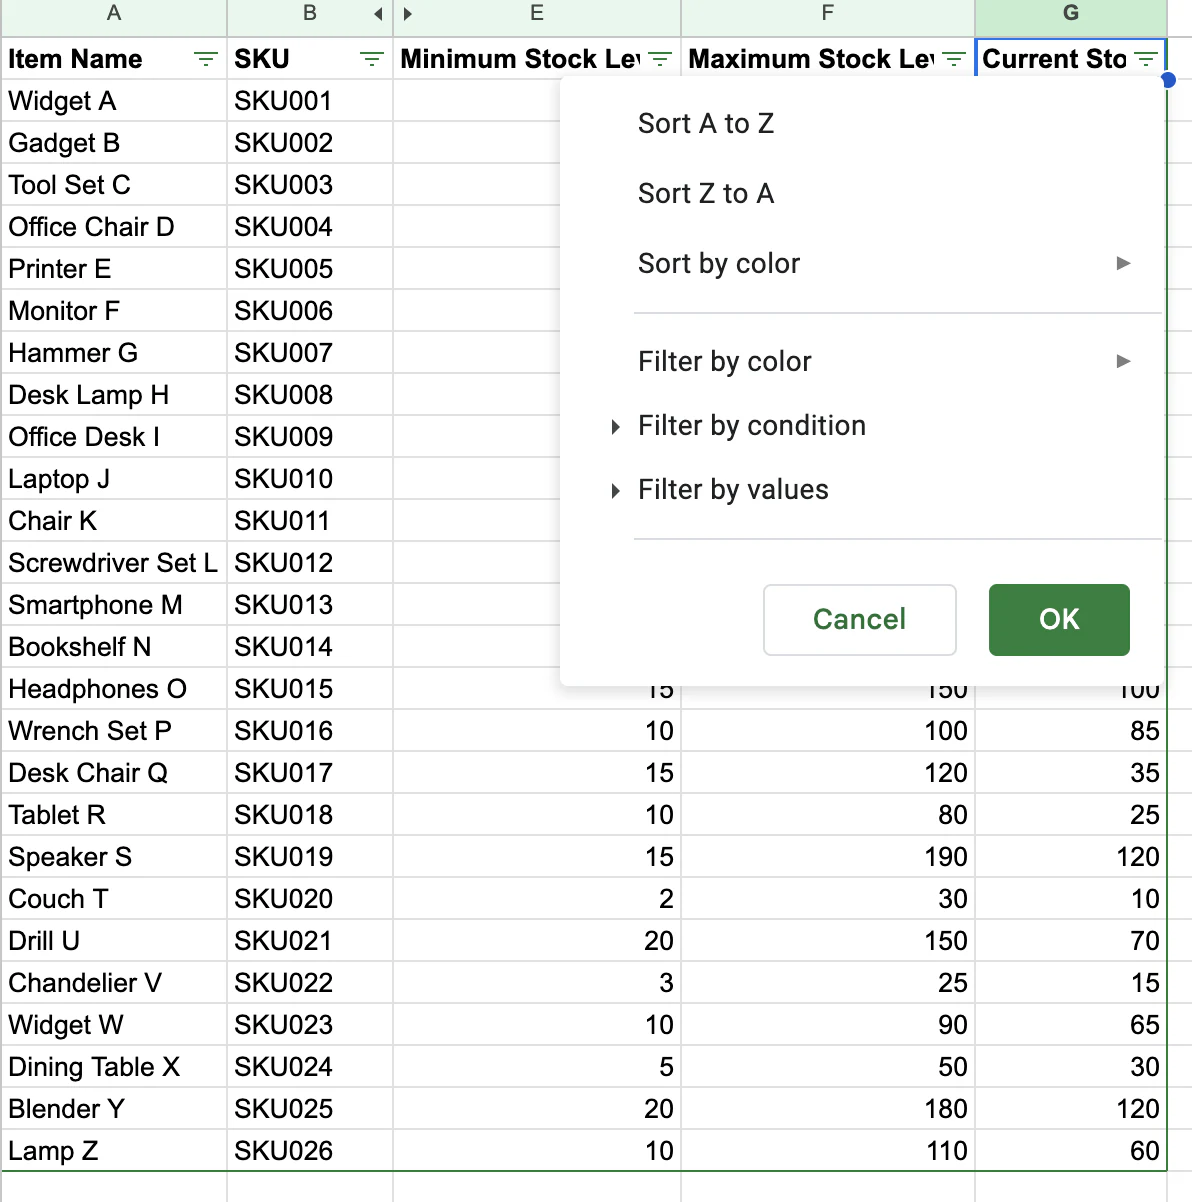Select the Blender Y cell

[114, 1109]
